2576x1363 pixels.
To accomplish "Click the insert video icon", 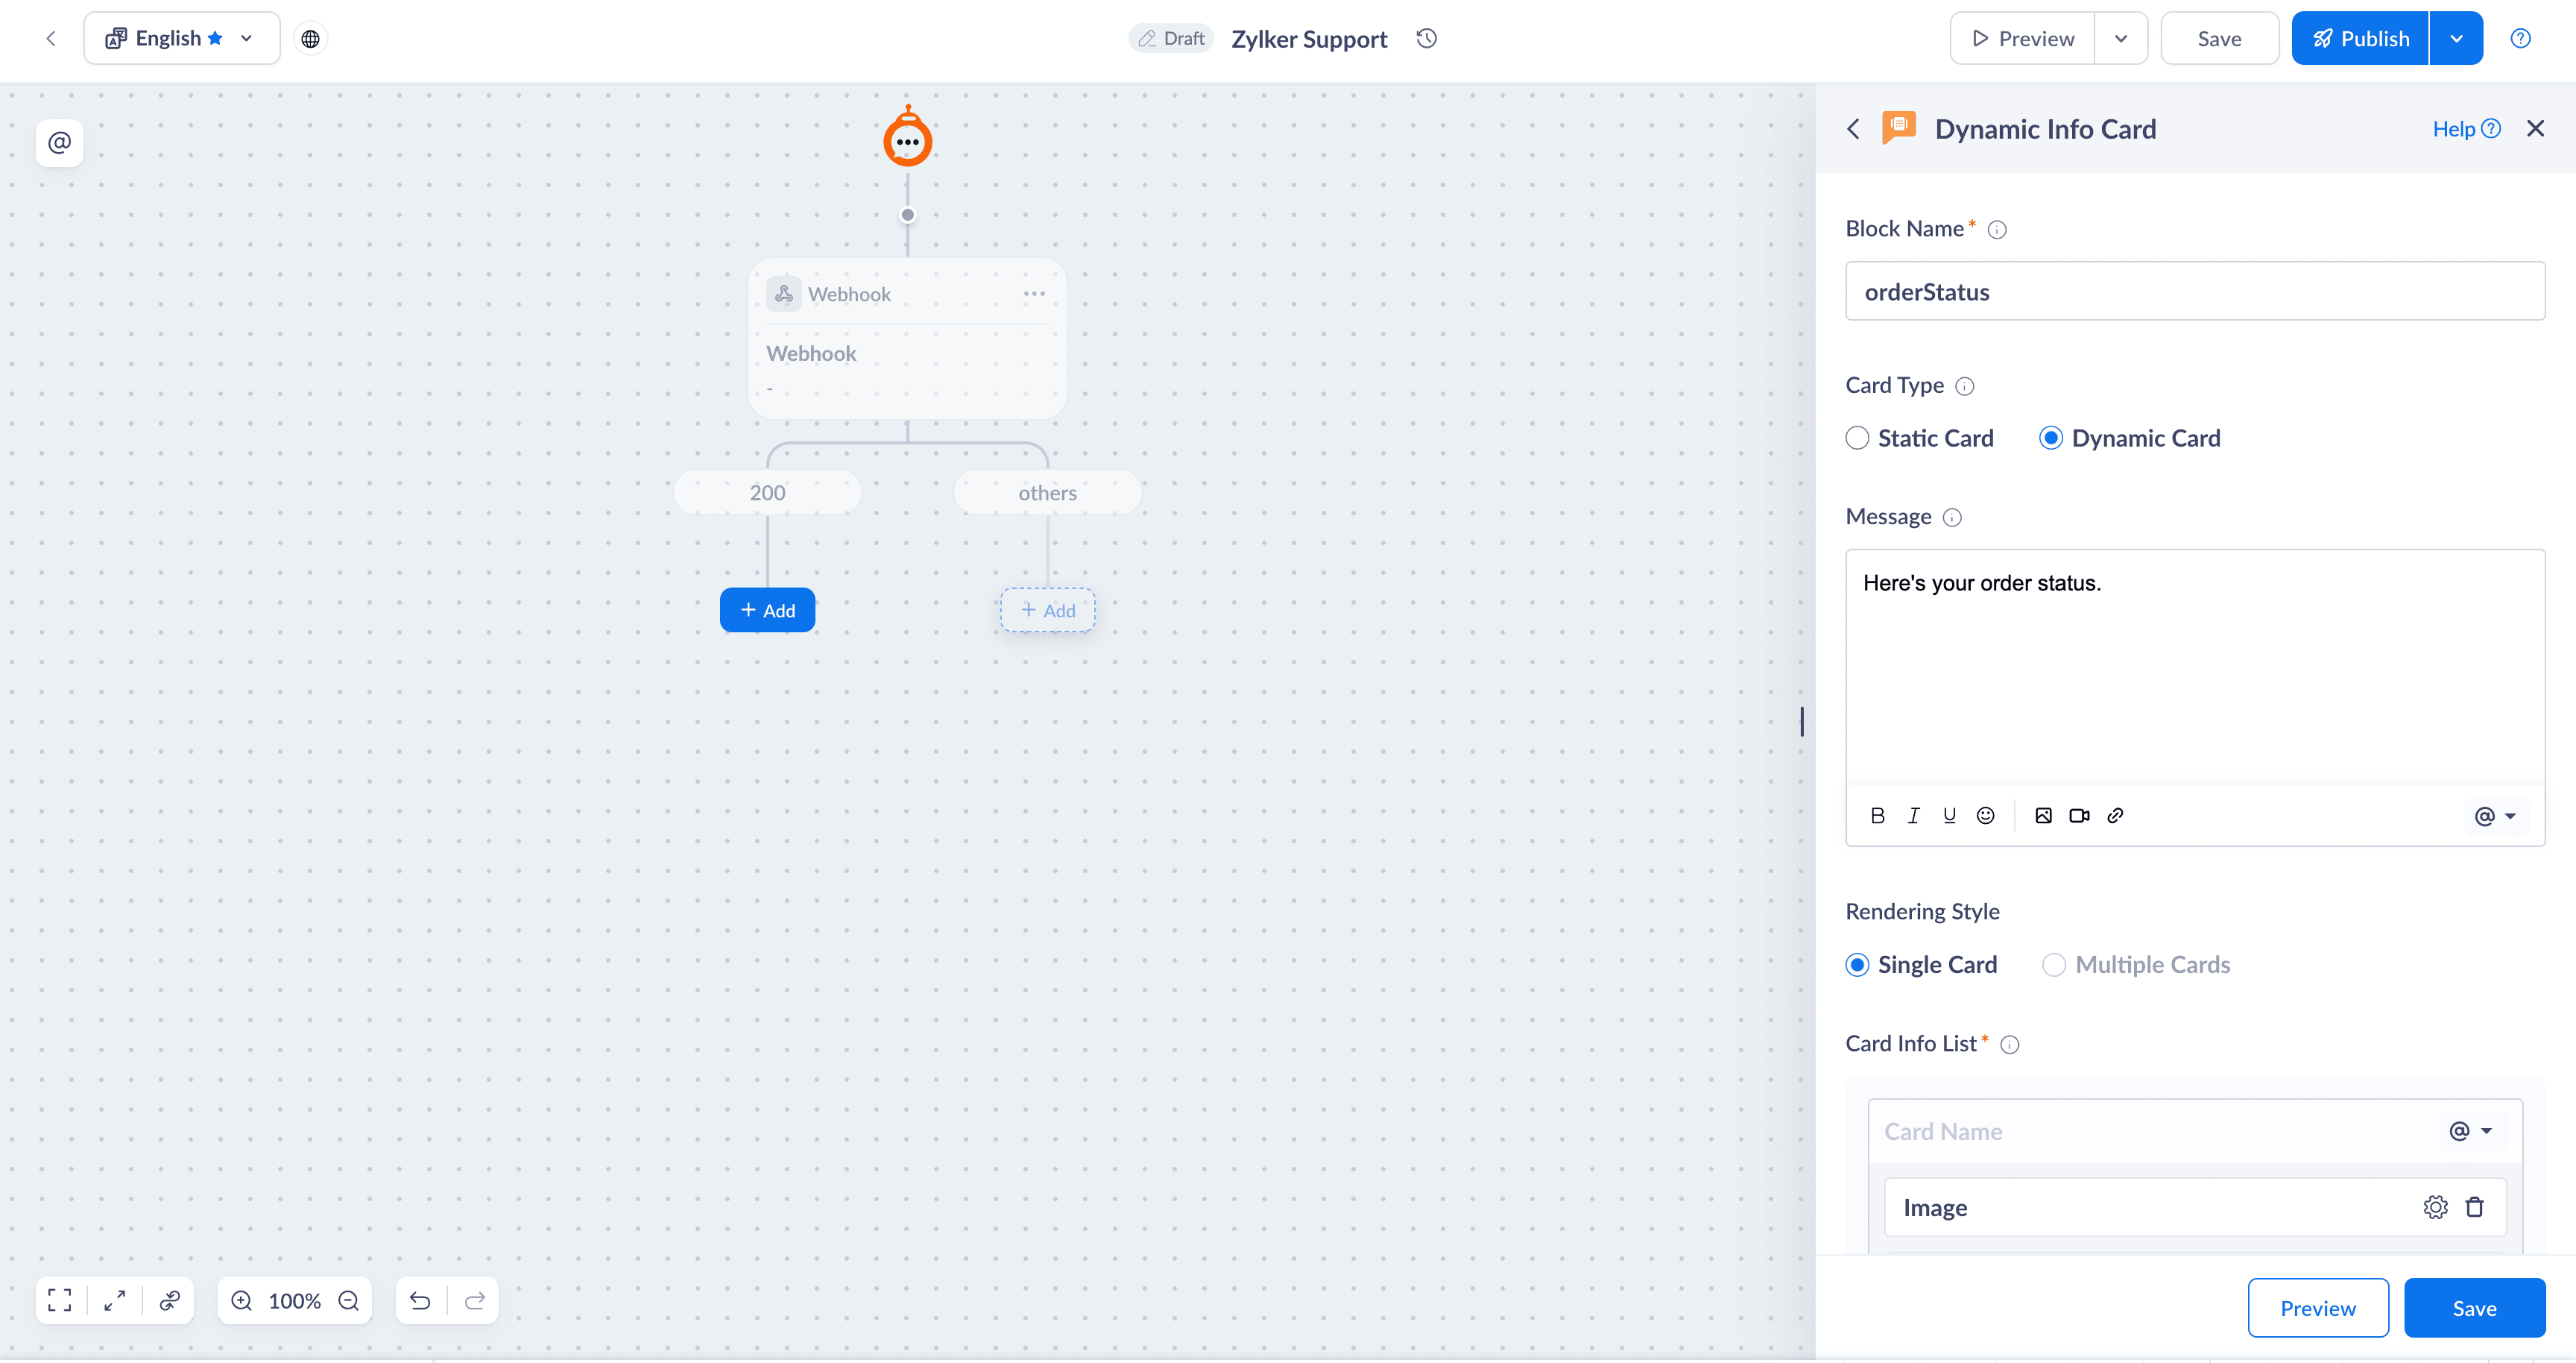I will coord(2079,815).
